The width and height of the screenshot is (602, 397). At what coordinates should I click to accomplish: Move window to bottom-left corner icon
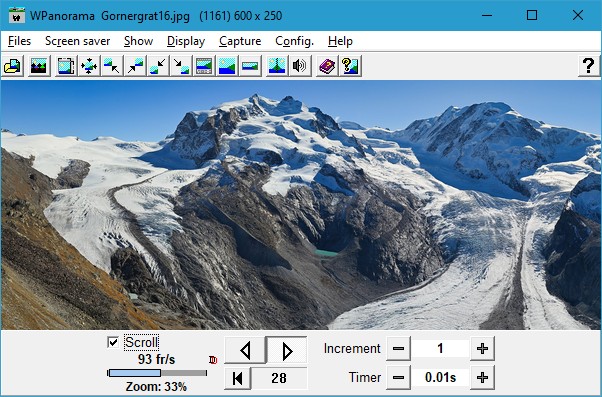[x=158, y=66]
